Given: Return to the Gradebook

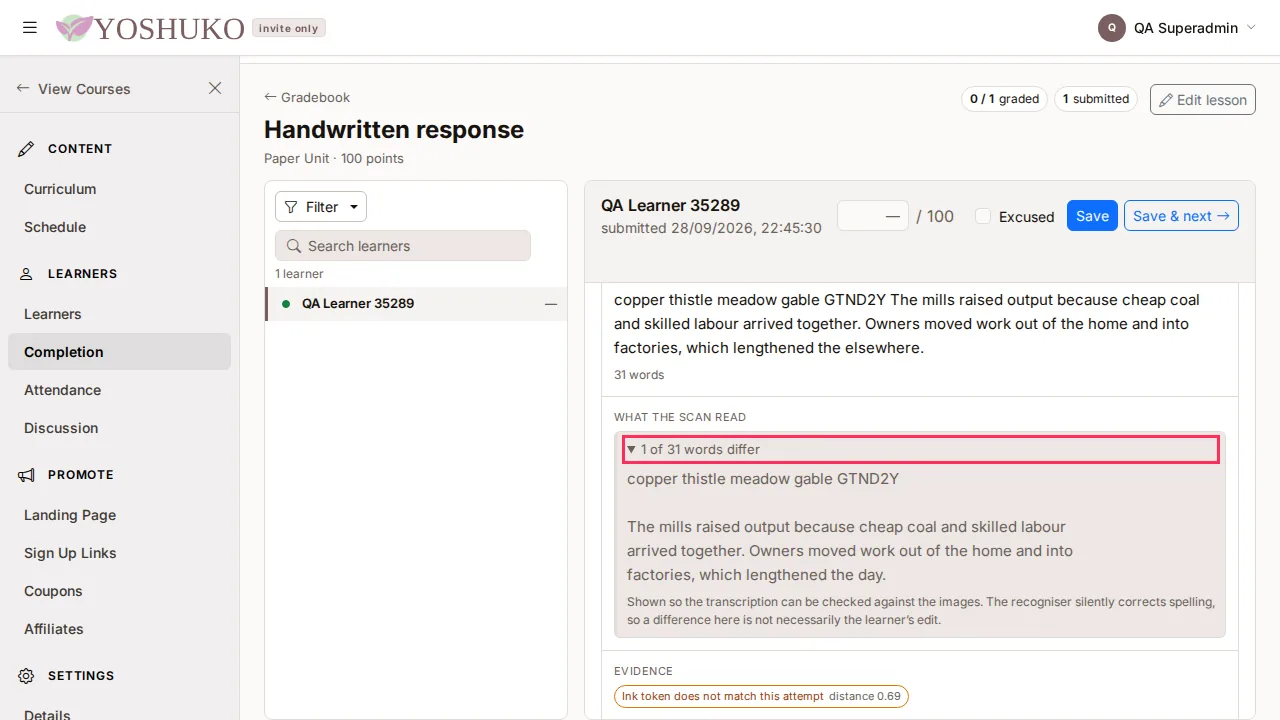Looking at the screenshot, I should click(x=307, y=97).
